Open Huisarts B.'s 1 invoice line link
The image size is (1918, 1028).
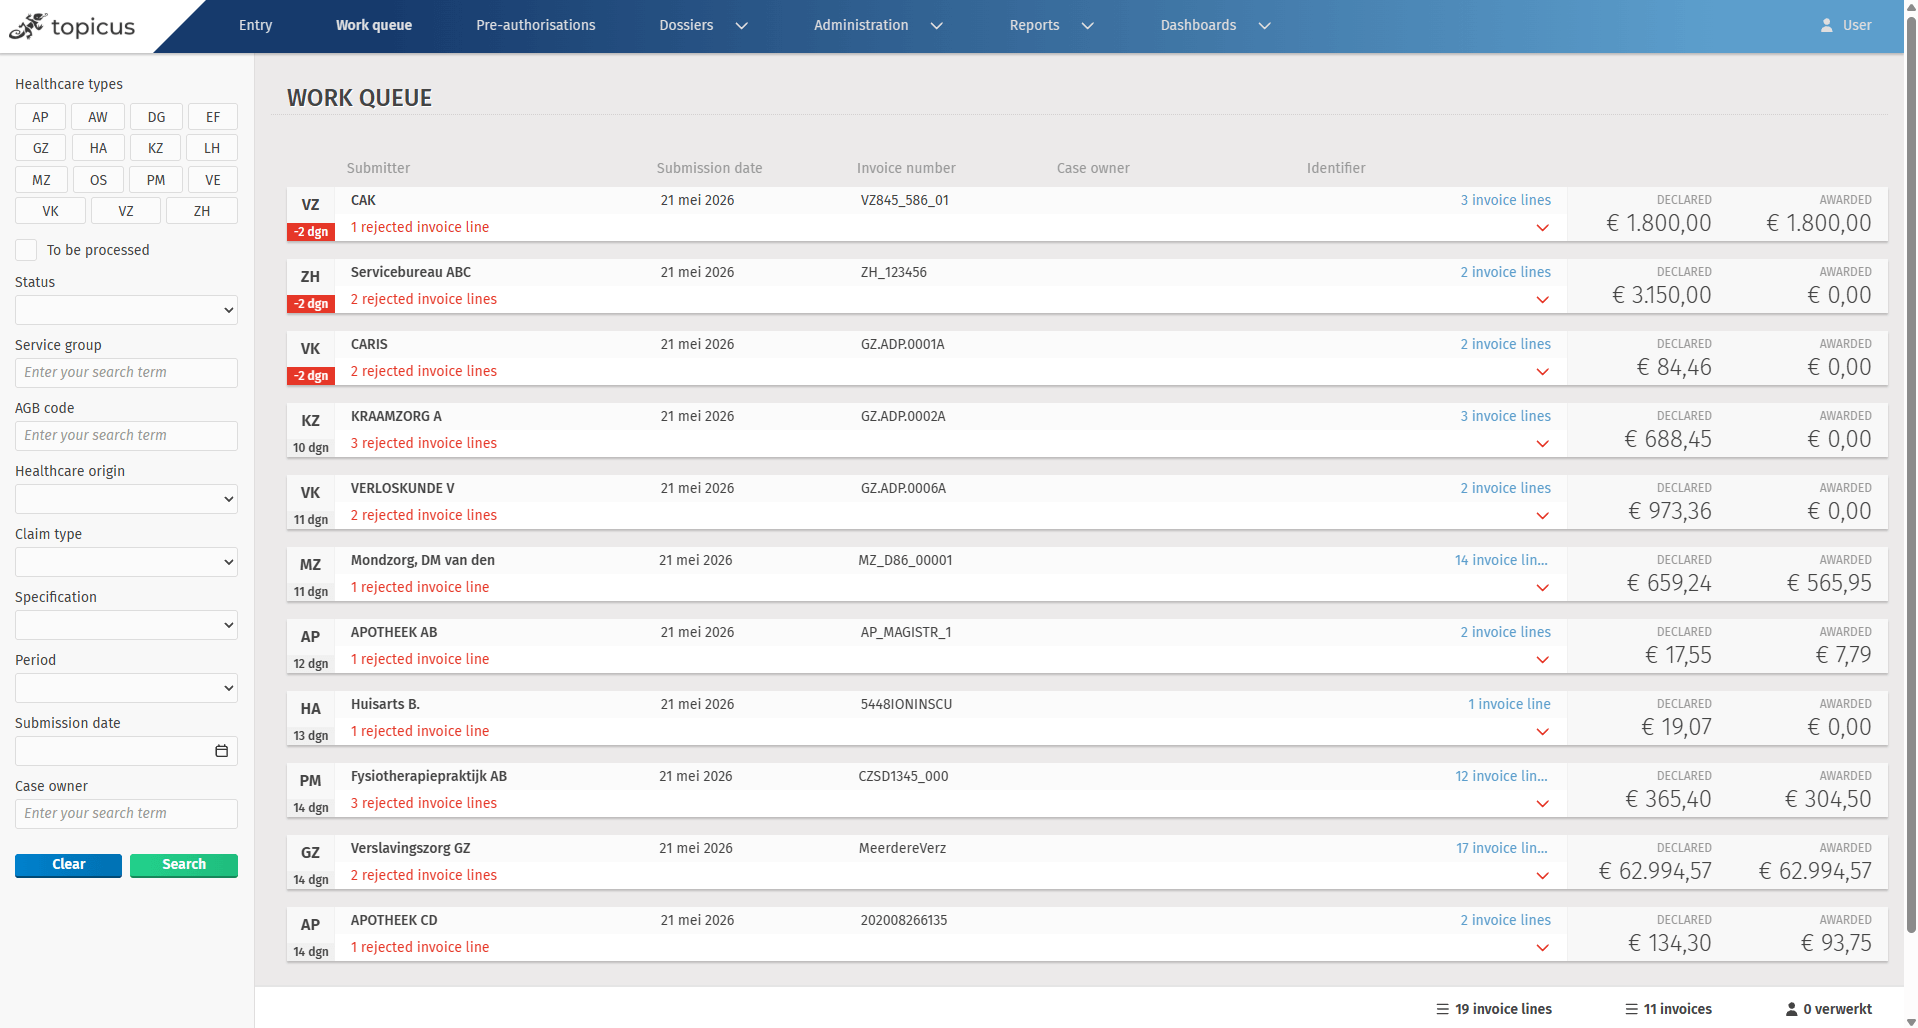click(x=1509, y=704)
